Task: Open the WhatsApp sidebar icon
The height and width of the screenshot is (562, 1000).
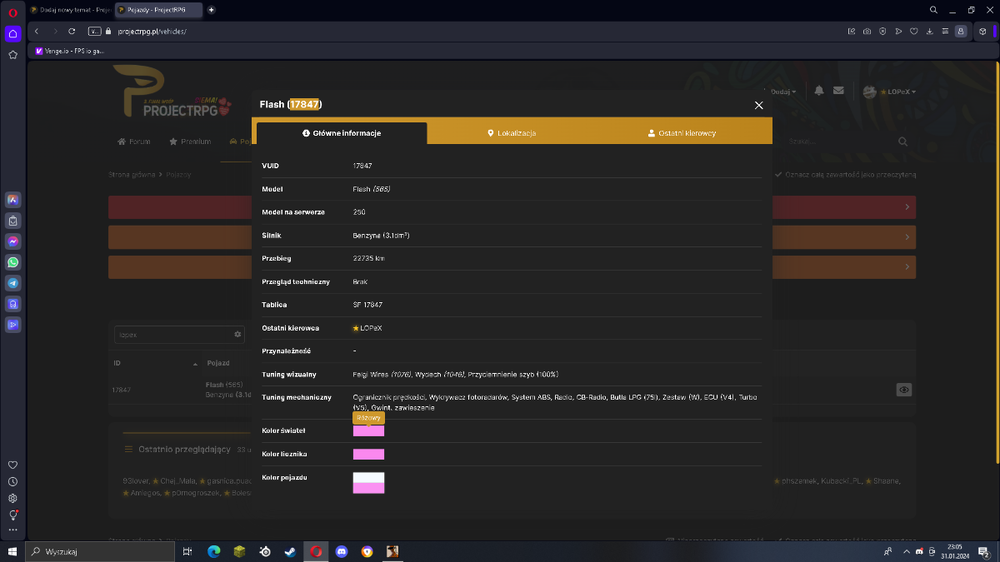Action: pos(13,262)
